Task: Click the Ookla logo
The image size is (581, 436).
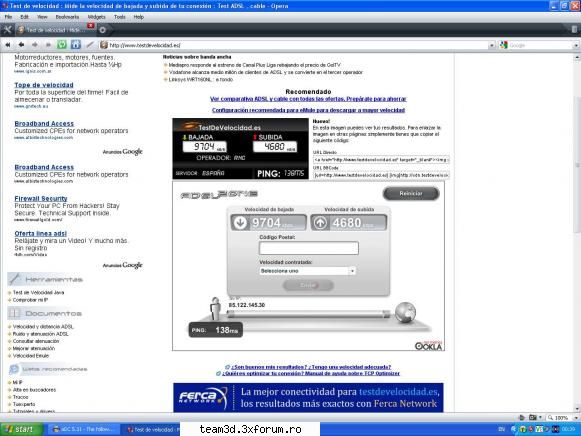Action: (428, 346)
